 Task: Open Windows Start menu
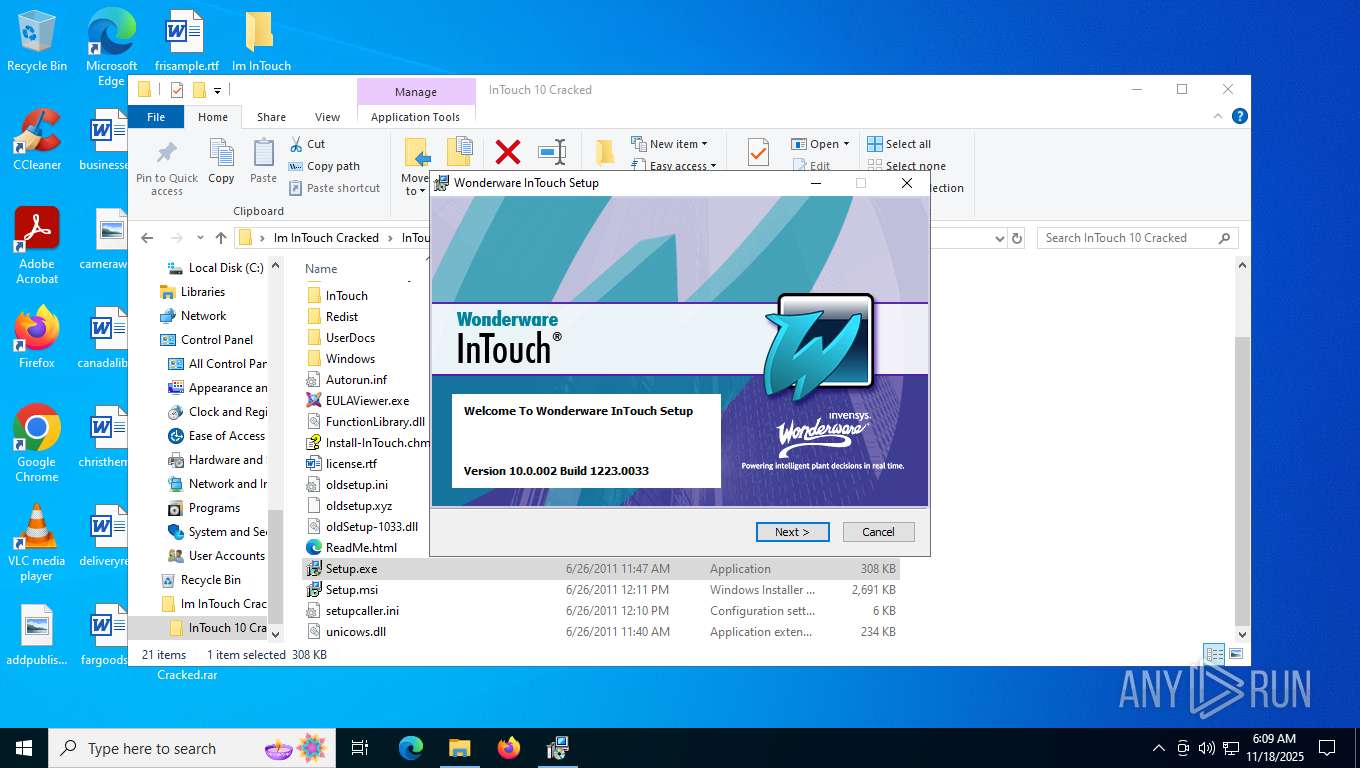(x=24, y=748)
